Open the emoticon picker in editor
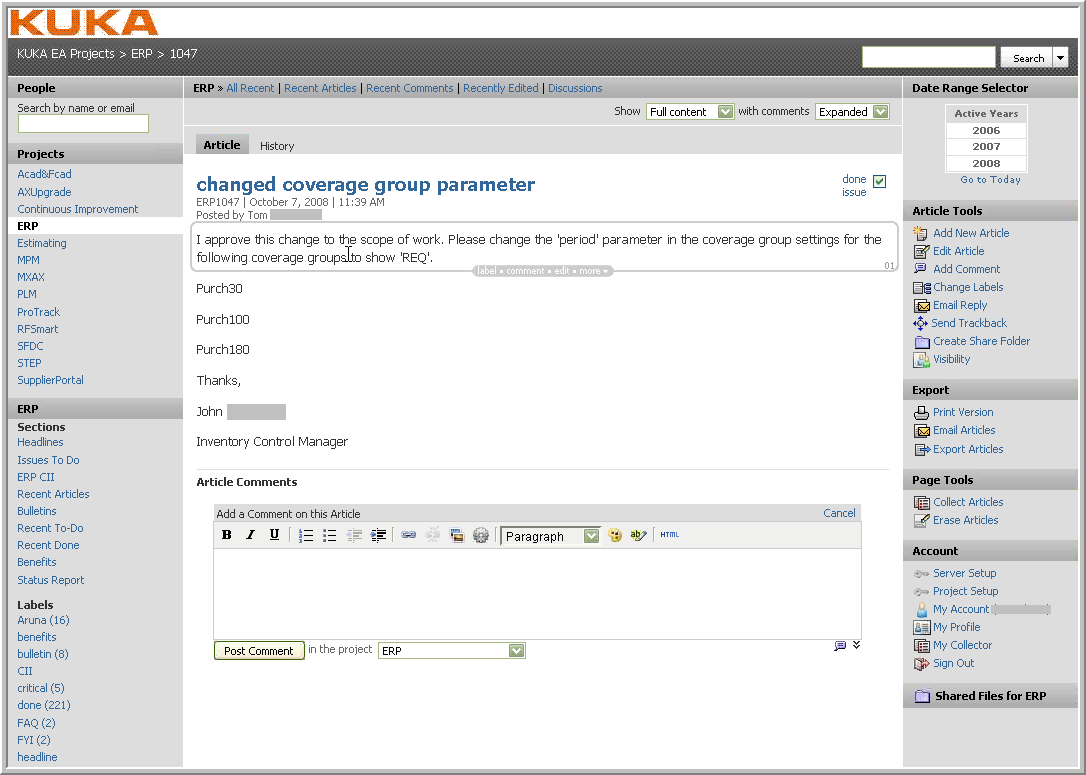Viewport: 1086px width, 775px height. (615, 535)
